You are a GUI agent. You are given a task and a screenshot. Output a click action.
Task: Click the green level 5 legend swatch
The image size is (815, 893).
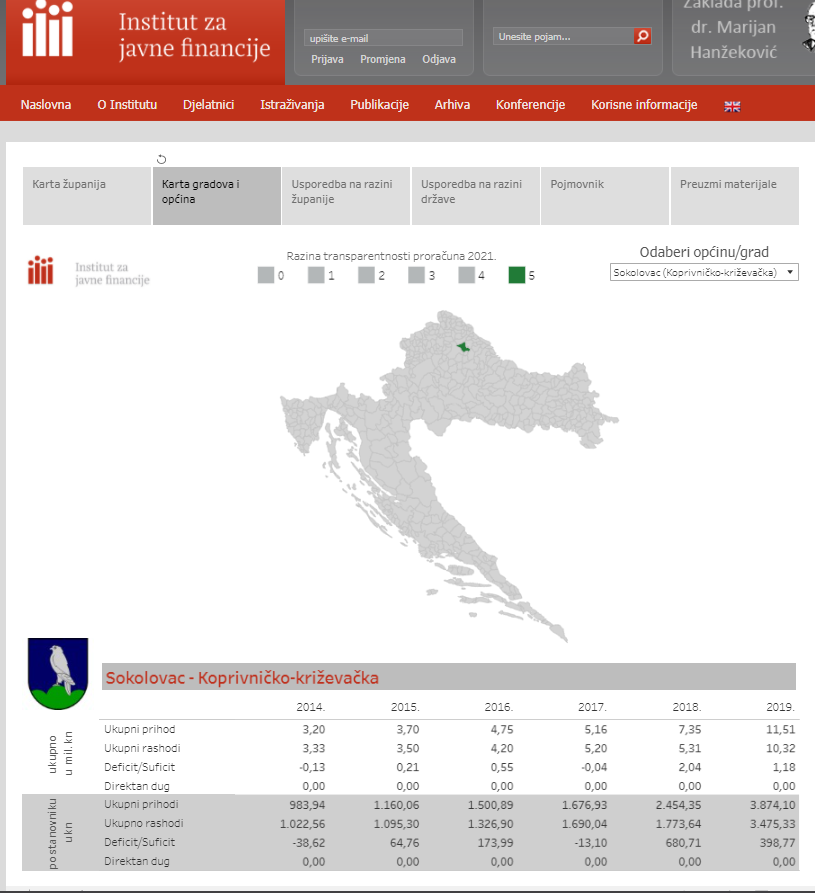[517, 275]
